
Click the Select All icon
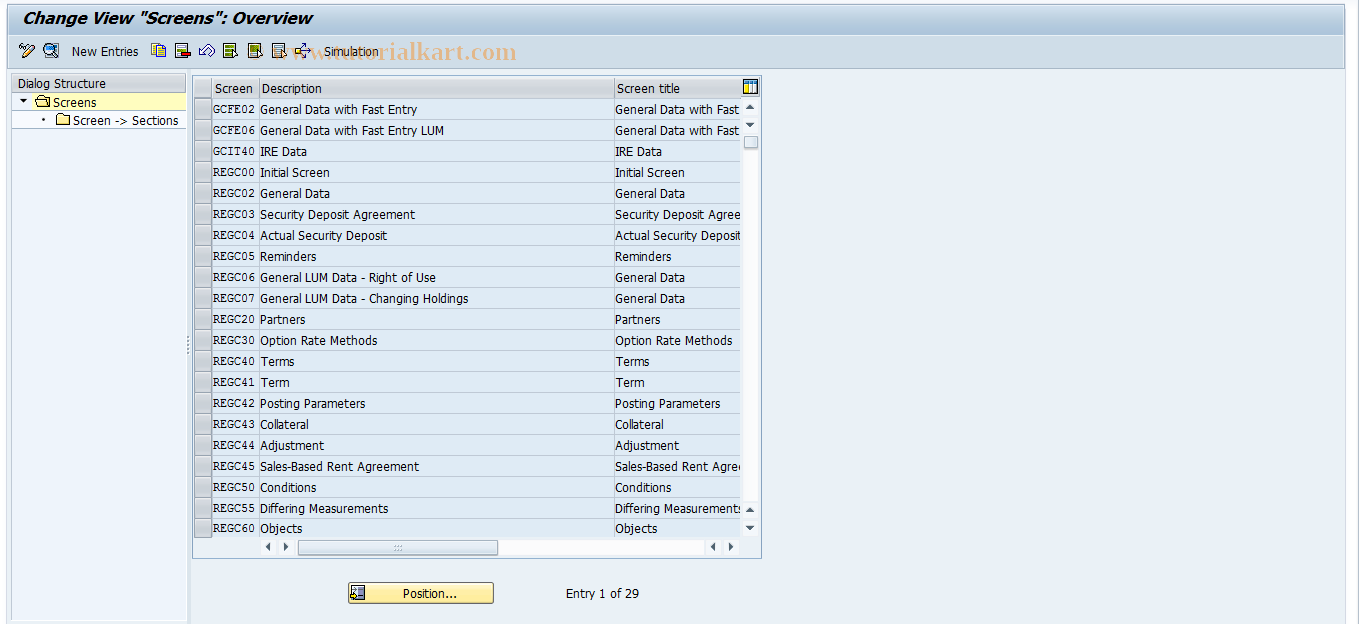click(x=231, y=51)
